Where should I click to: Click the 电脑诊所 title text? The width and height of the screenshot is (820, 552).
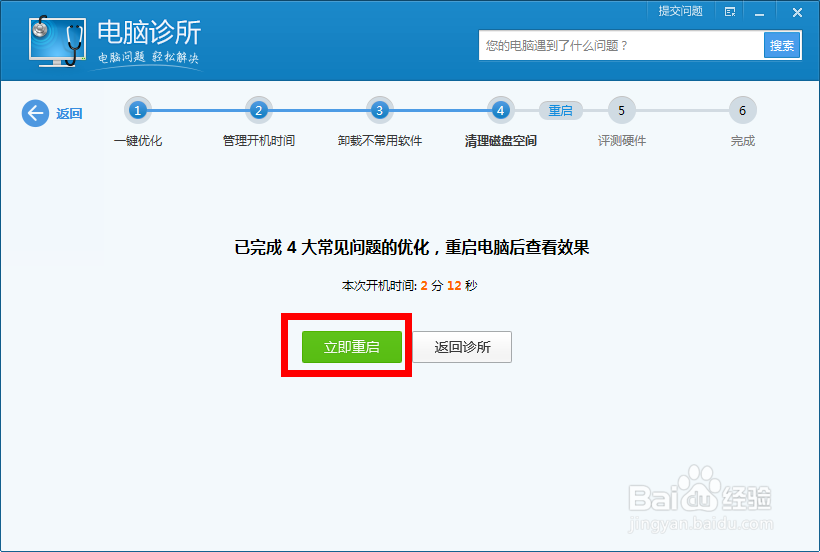point(149,32)
